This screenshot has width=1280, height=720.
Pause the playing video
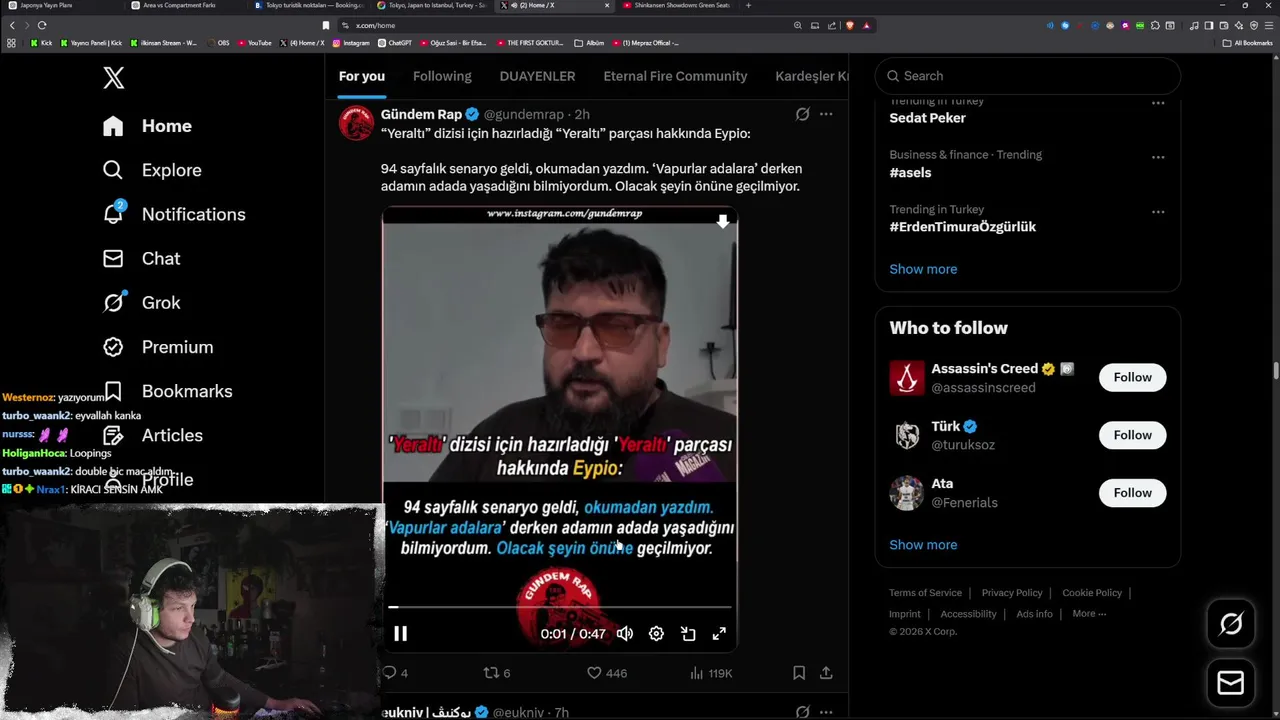(x=400, y=633)
